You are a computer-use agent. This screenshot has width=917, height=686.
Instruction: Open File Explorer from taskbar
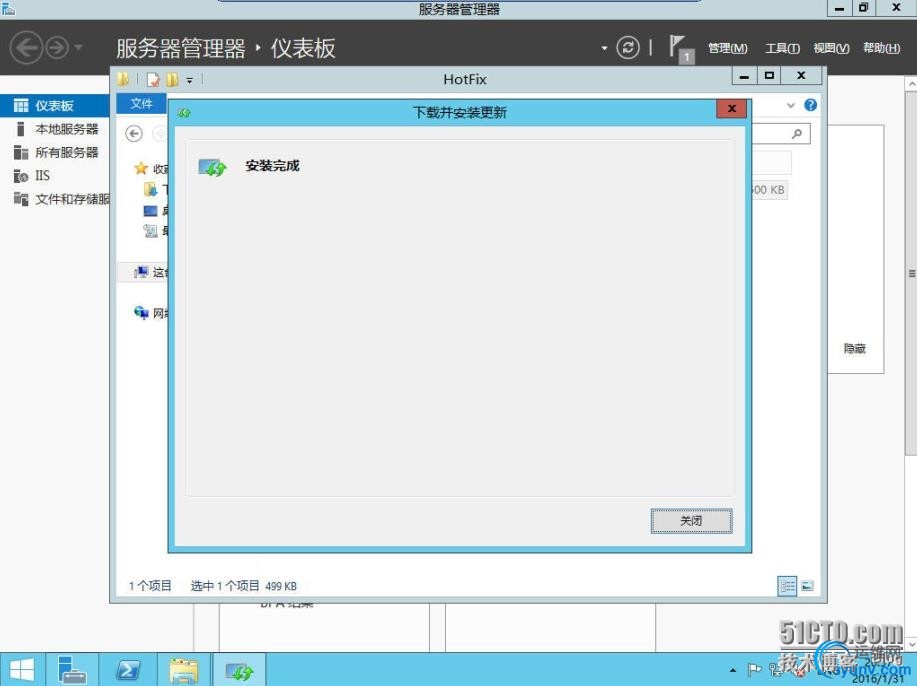[x=184, y=670]
